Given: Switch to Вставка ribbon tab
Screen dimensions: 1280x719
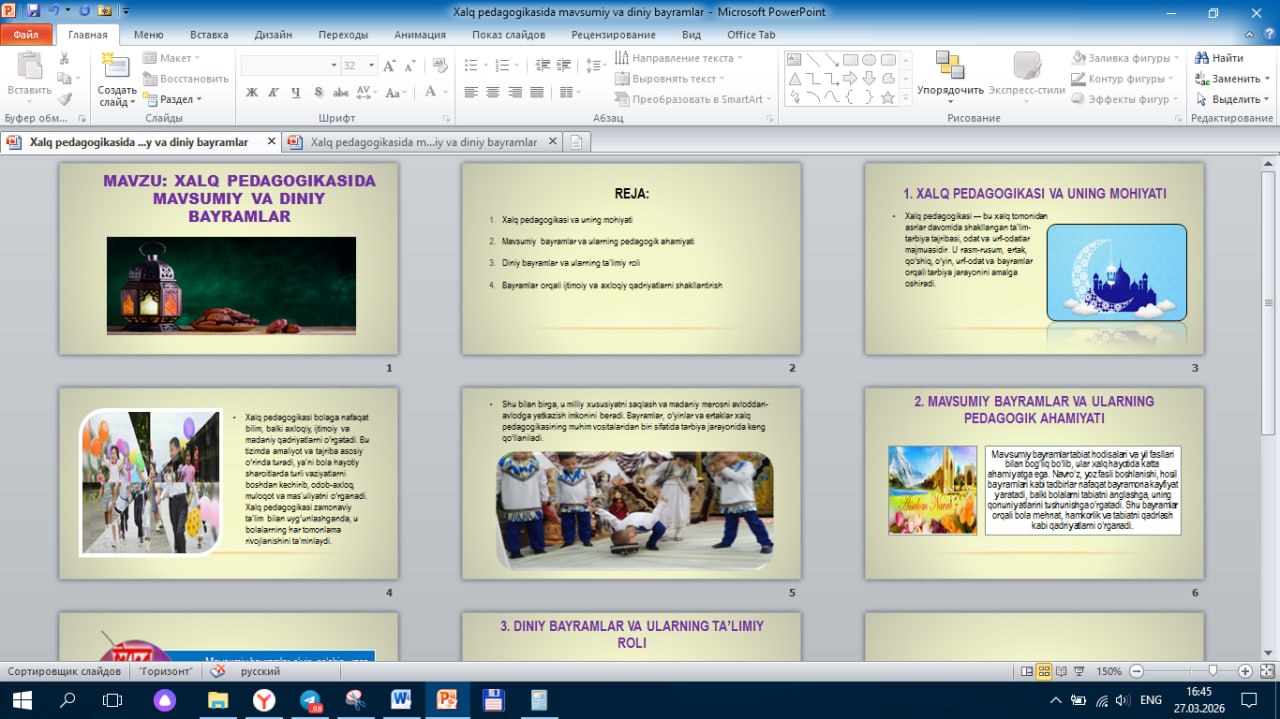Looking at the screenshot, I should [x=209, y=34].
